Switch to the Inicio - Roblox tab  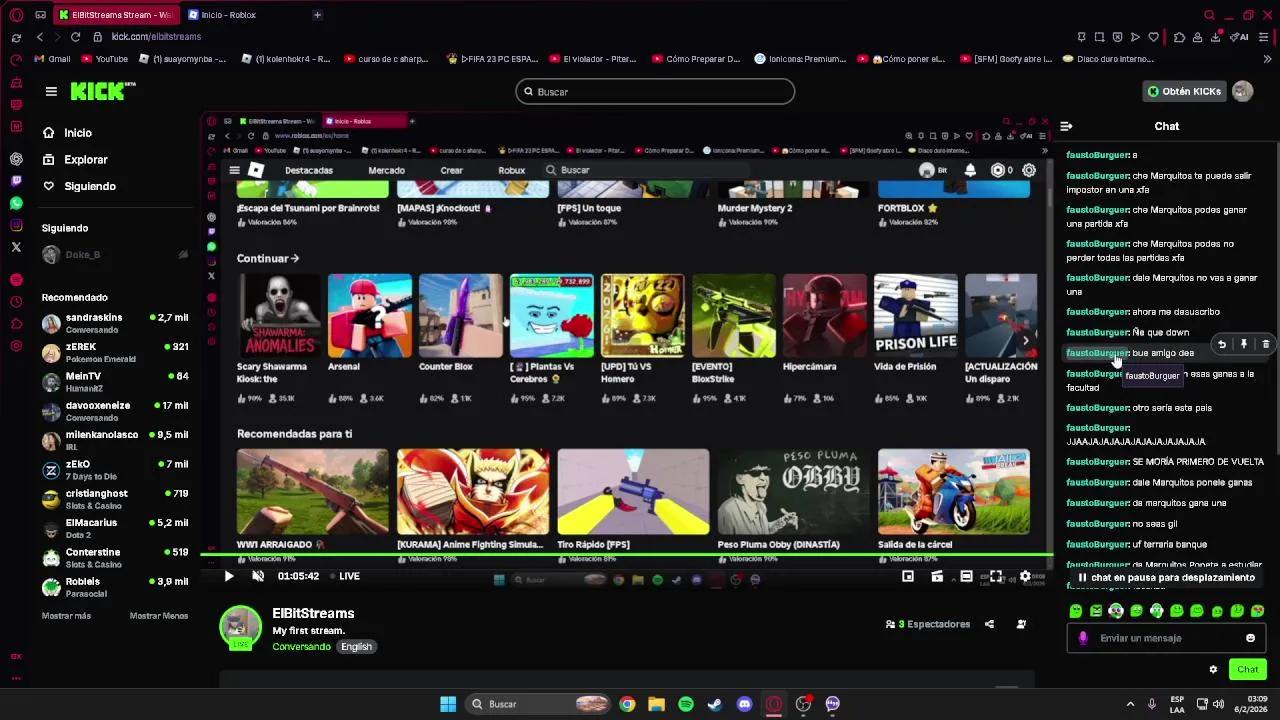(245, 15)
